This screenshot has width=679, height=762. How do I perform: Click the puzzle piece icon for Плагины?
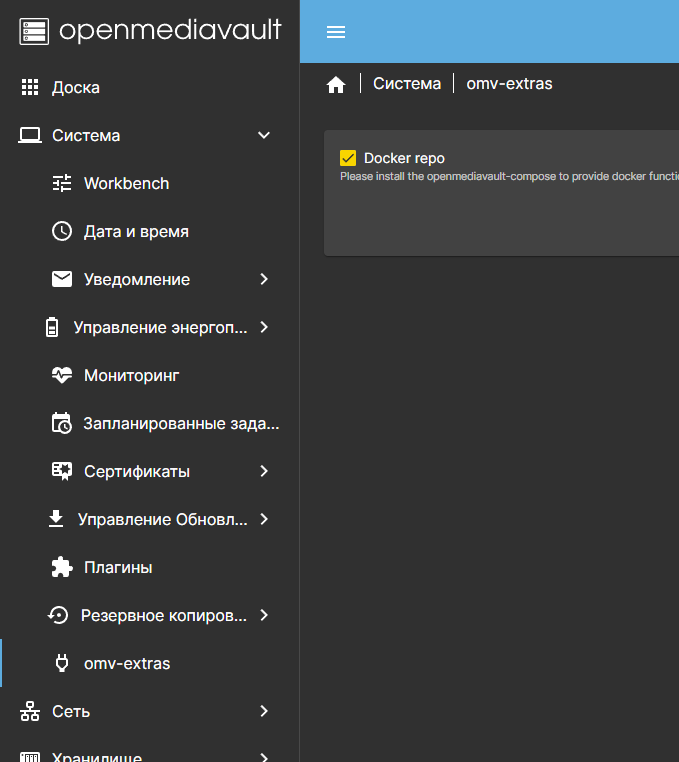point(62,567)
